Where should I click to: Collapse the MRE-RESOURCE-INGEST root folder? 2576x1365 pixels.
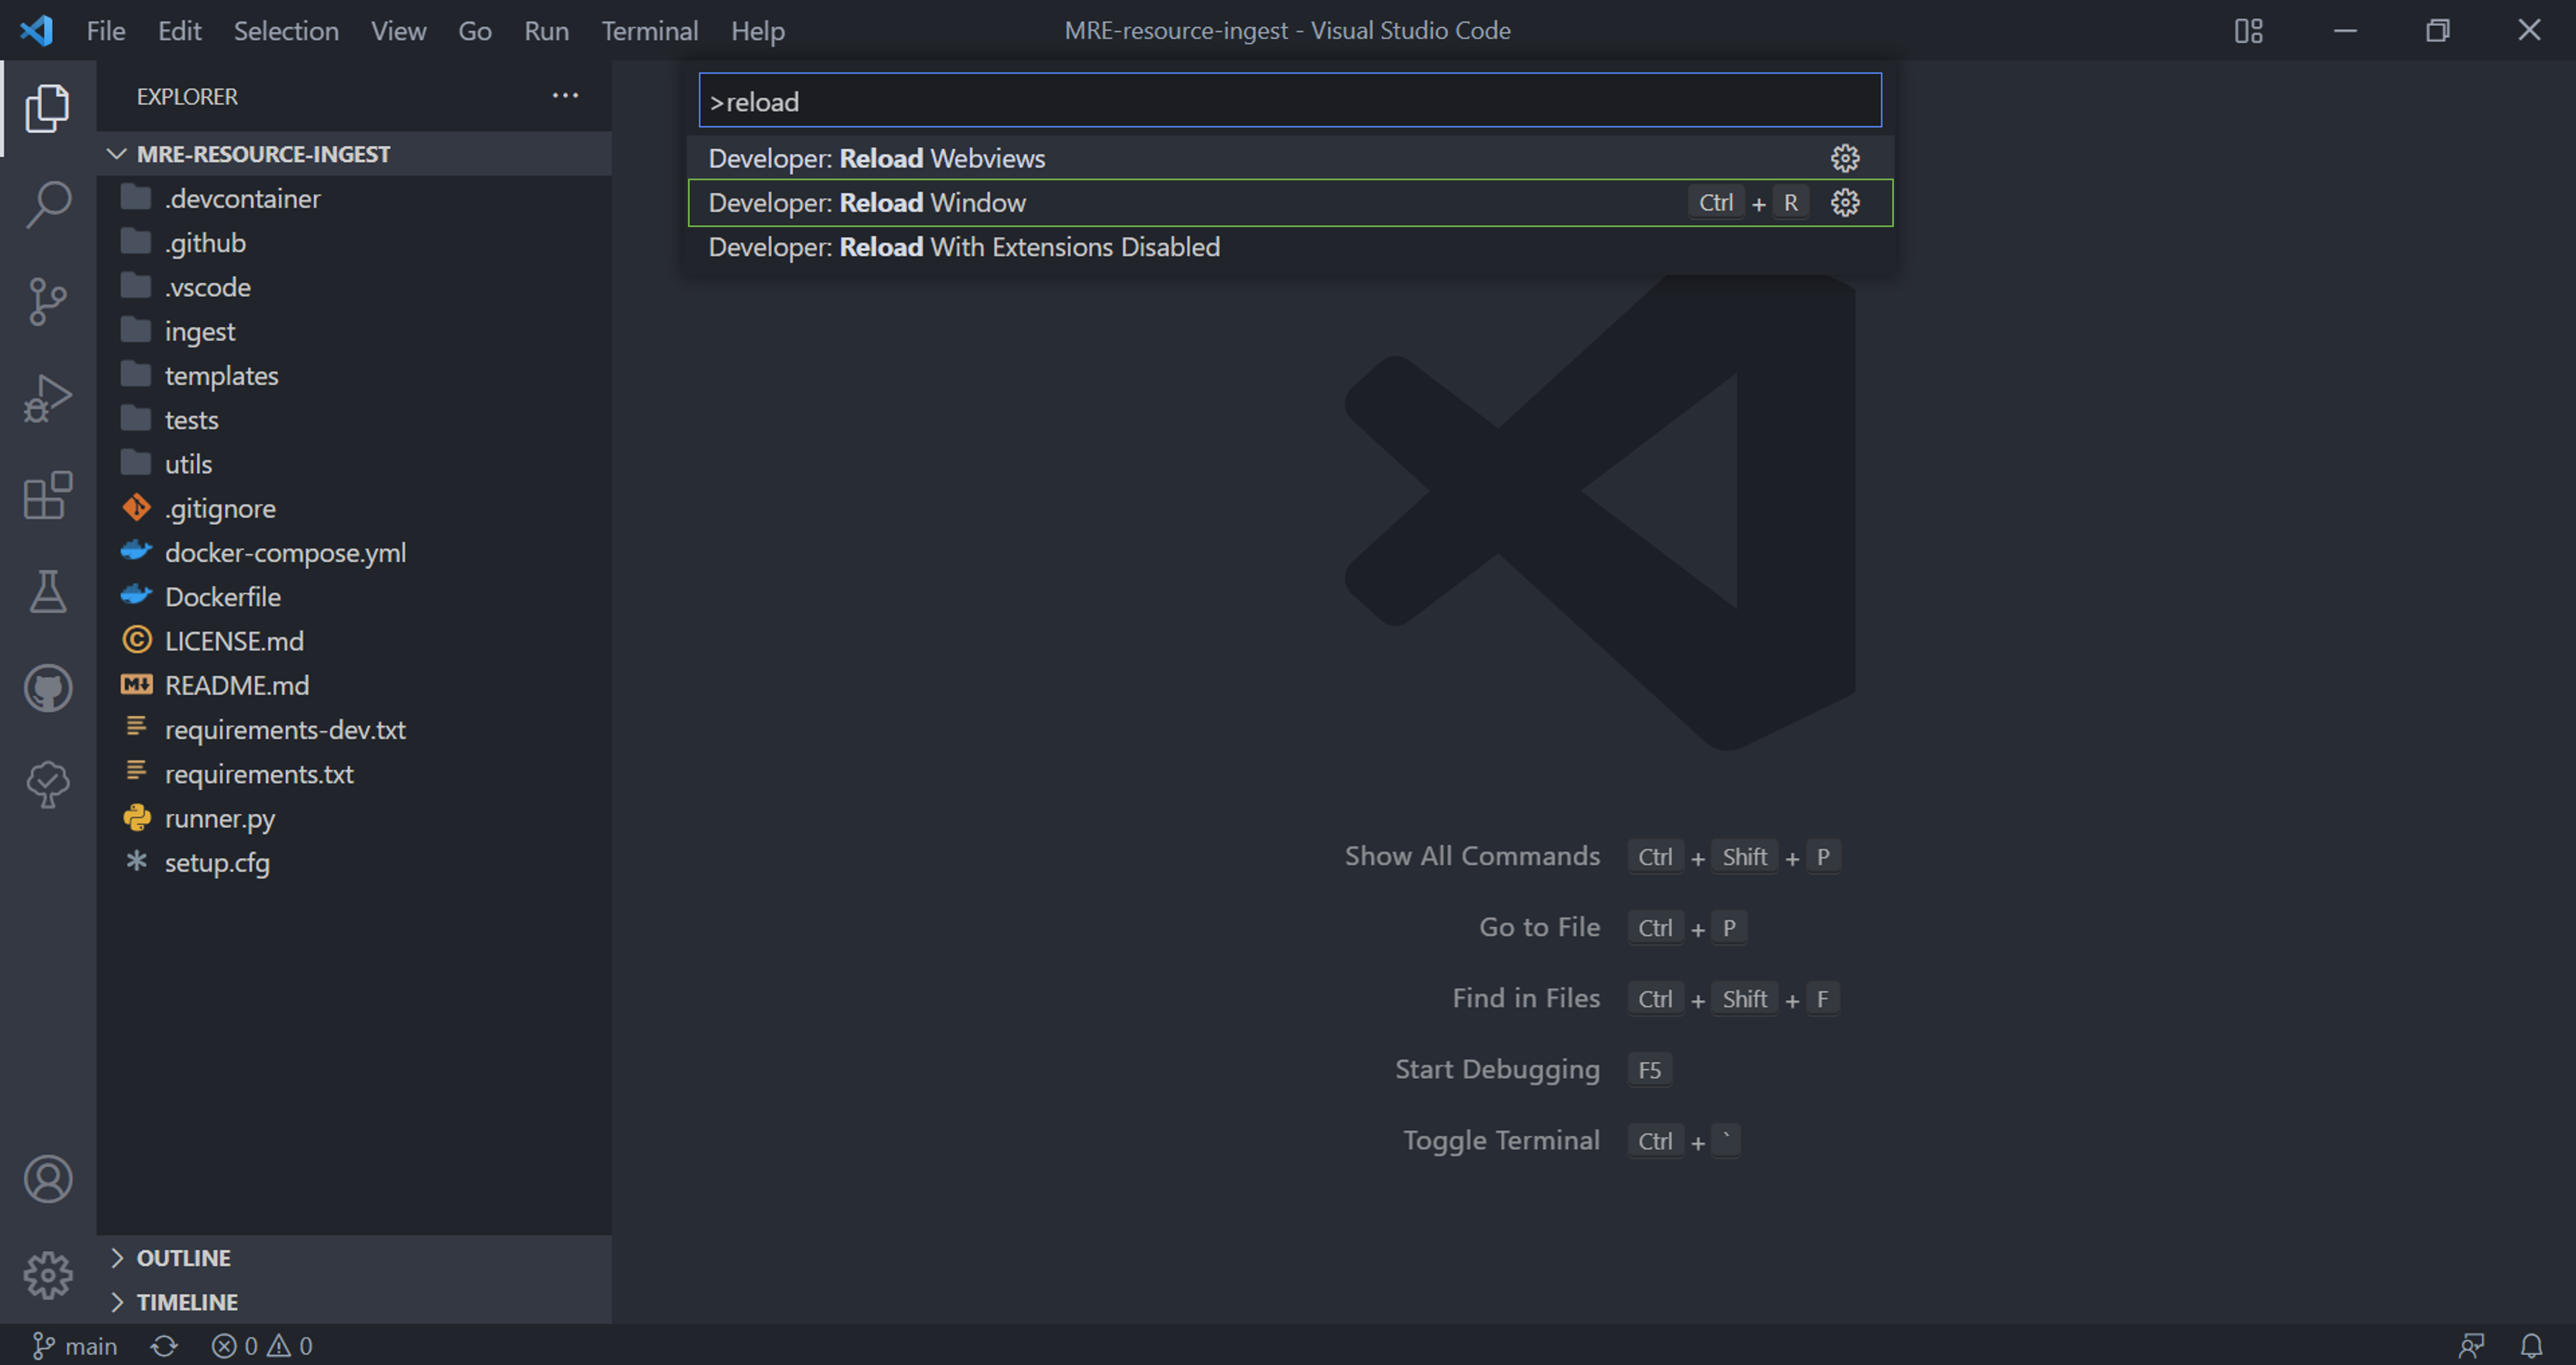point(355,154)
